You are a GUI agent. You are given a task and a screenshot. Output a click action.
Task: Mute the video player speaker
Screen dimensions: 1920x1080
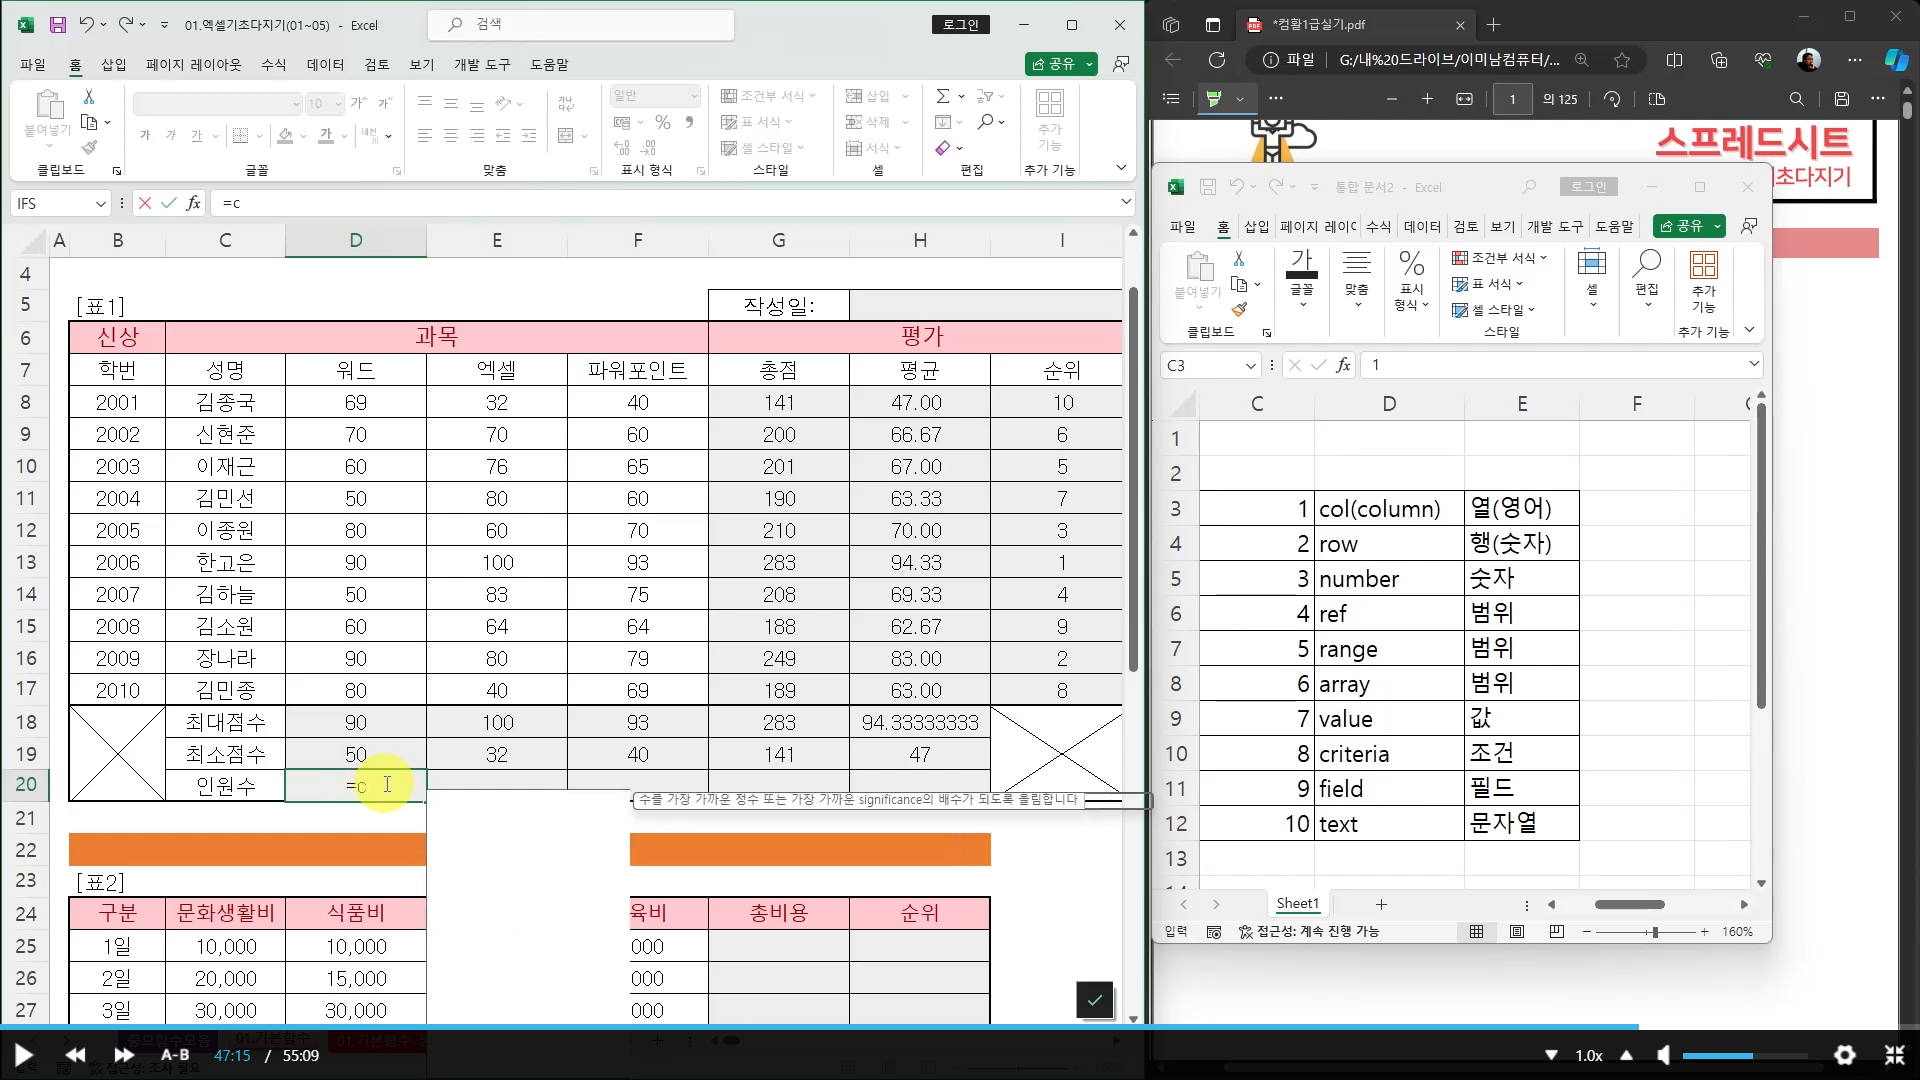(1663, 1055)
